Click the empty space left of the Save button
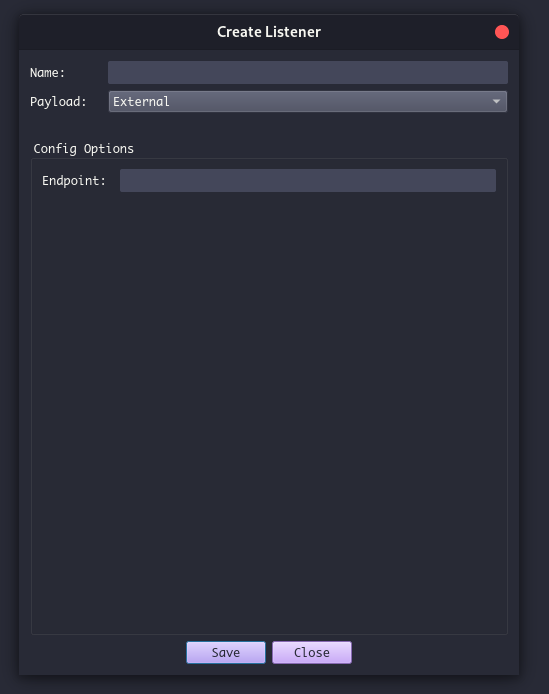Viewport: 549px width, 694px height. tap(106, 652)
